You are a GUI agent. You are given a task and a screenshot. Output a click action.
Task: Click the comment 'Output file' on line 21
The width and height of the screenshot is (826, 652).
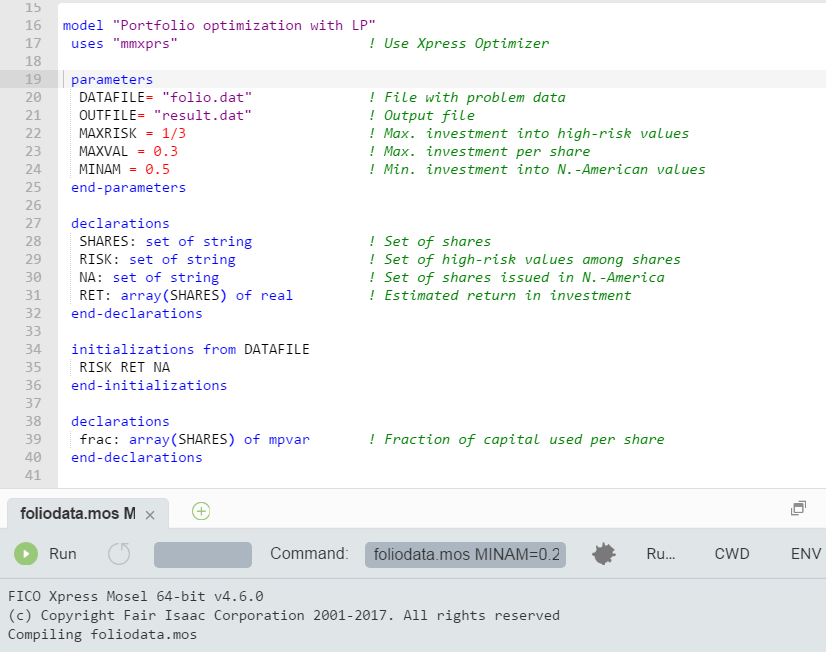pos(422,115)
